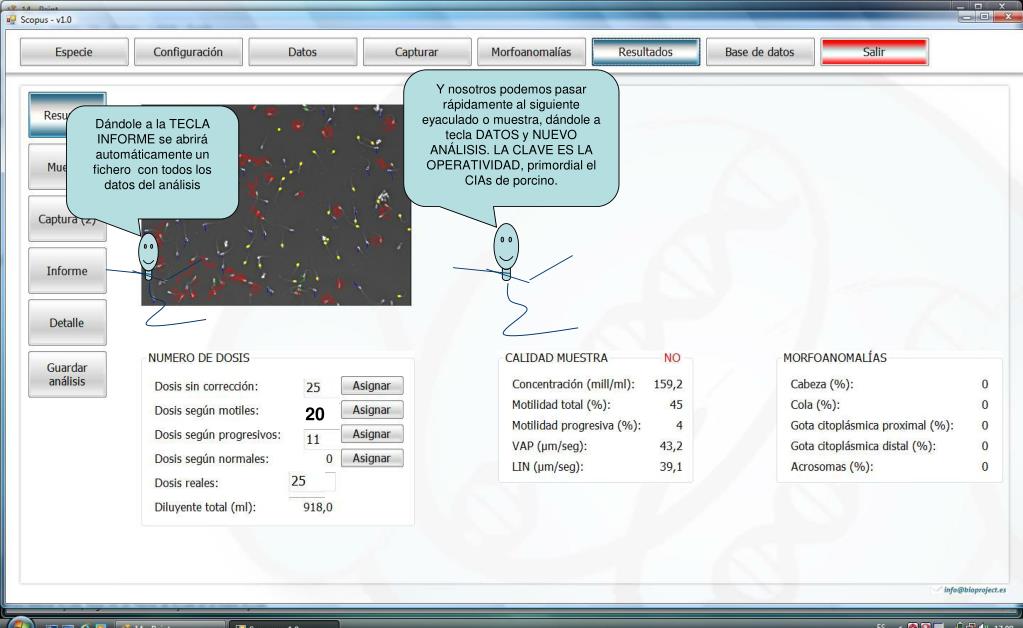Open the Configuración tab
The height and width of the screenshot is (628, 1023).
tap(188, 52)
